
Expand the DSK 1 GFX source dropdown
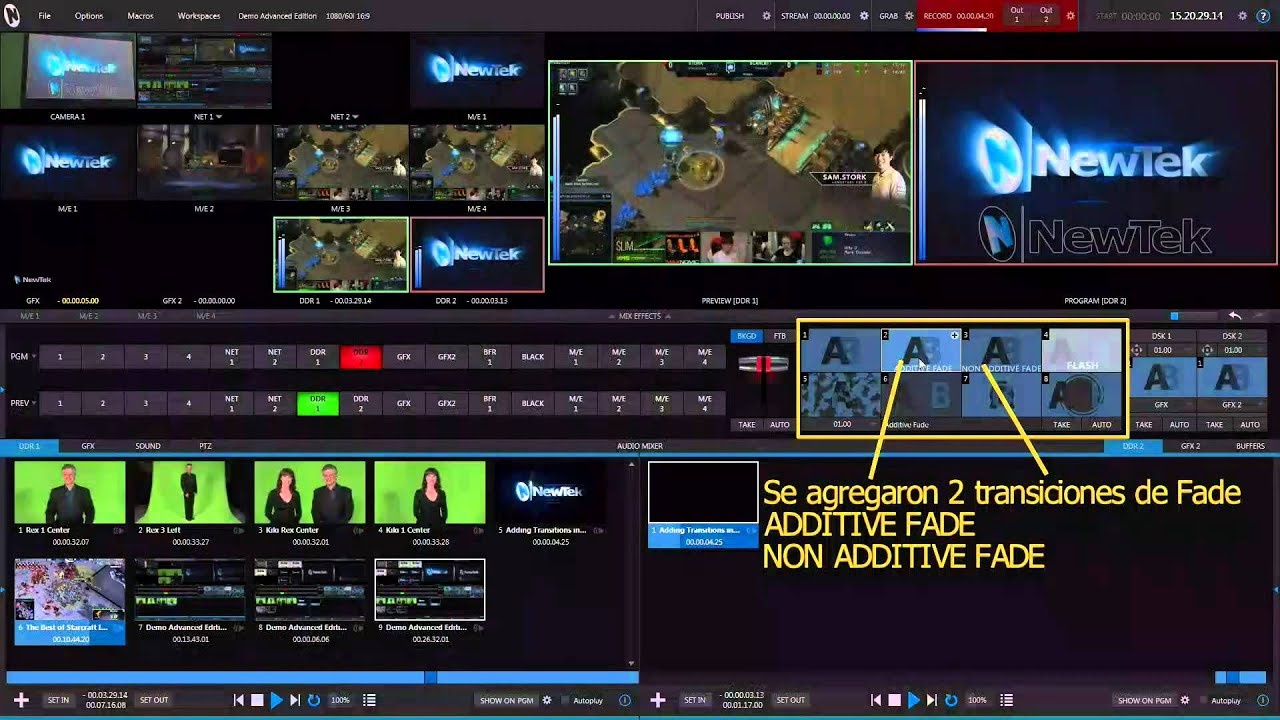(x=1161, y=405)
